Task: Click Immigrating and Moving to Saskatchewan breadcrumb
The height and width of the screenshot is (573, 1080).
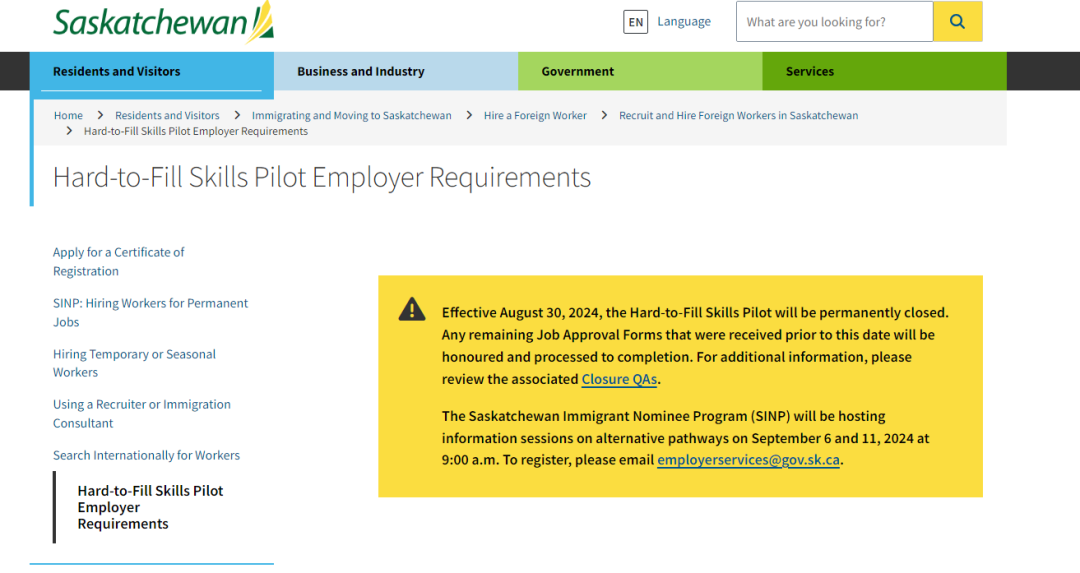Action: coord(352,115)
